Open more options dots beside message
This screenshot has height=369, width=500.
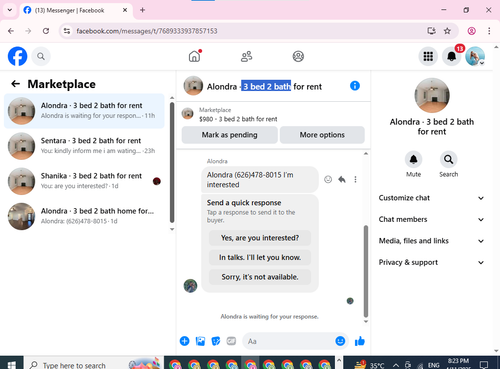(x=355, y=179)
